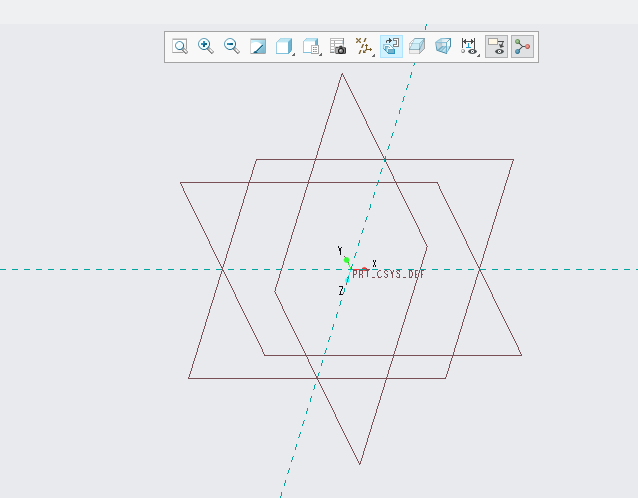This screenshot has height=498, width=638.
Task: Open the Annotation Display dimension-eye dropdown
Action: [470, 46]
